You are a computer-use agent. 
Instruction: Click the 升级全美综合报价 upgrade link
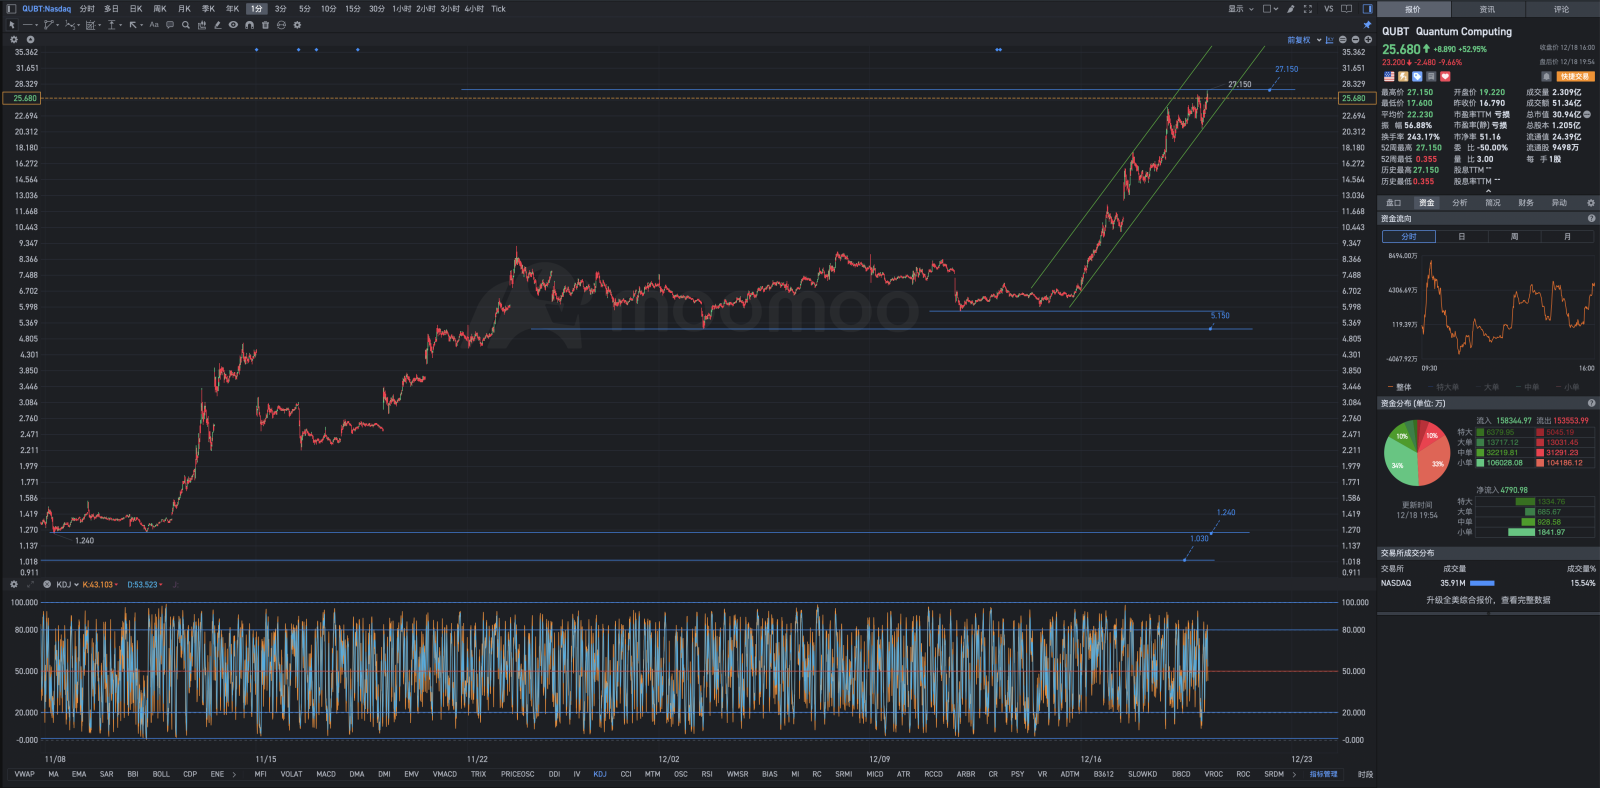pos(1488,600)
